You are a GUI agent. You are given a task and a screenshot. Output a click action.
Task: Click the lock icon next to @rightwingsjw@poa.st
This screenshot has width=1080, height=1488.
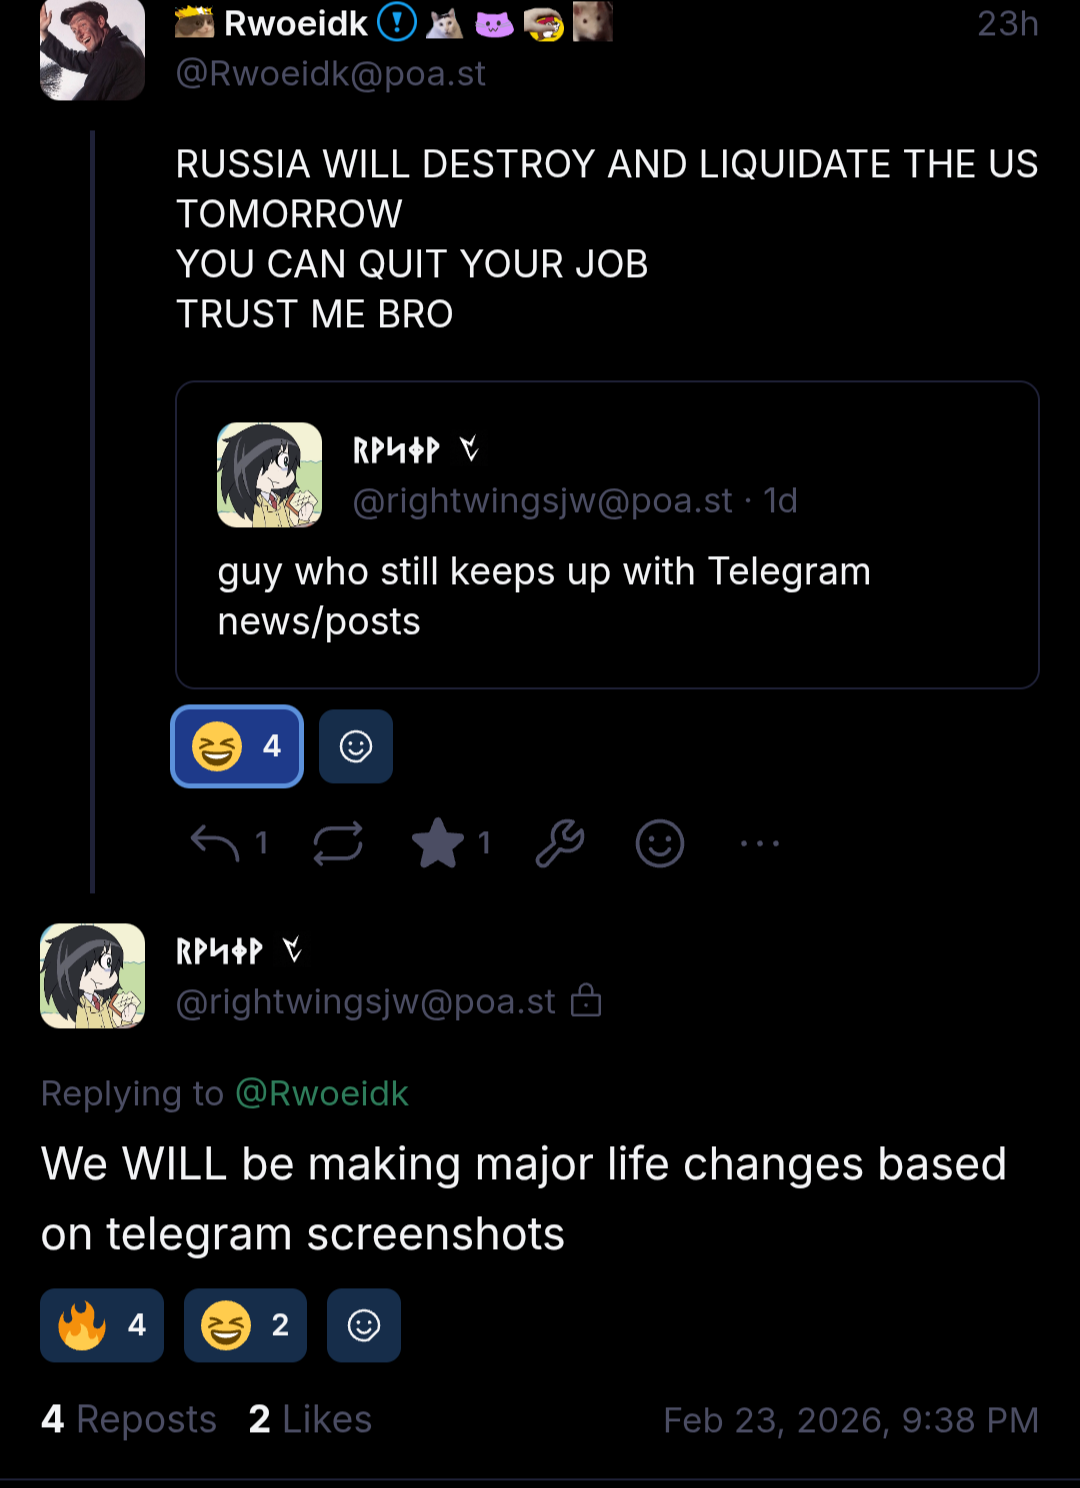click(x=586, y=1001)
